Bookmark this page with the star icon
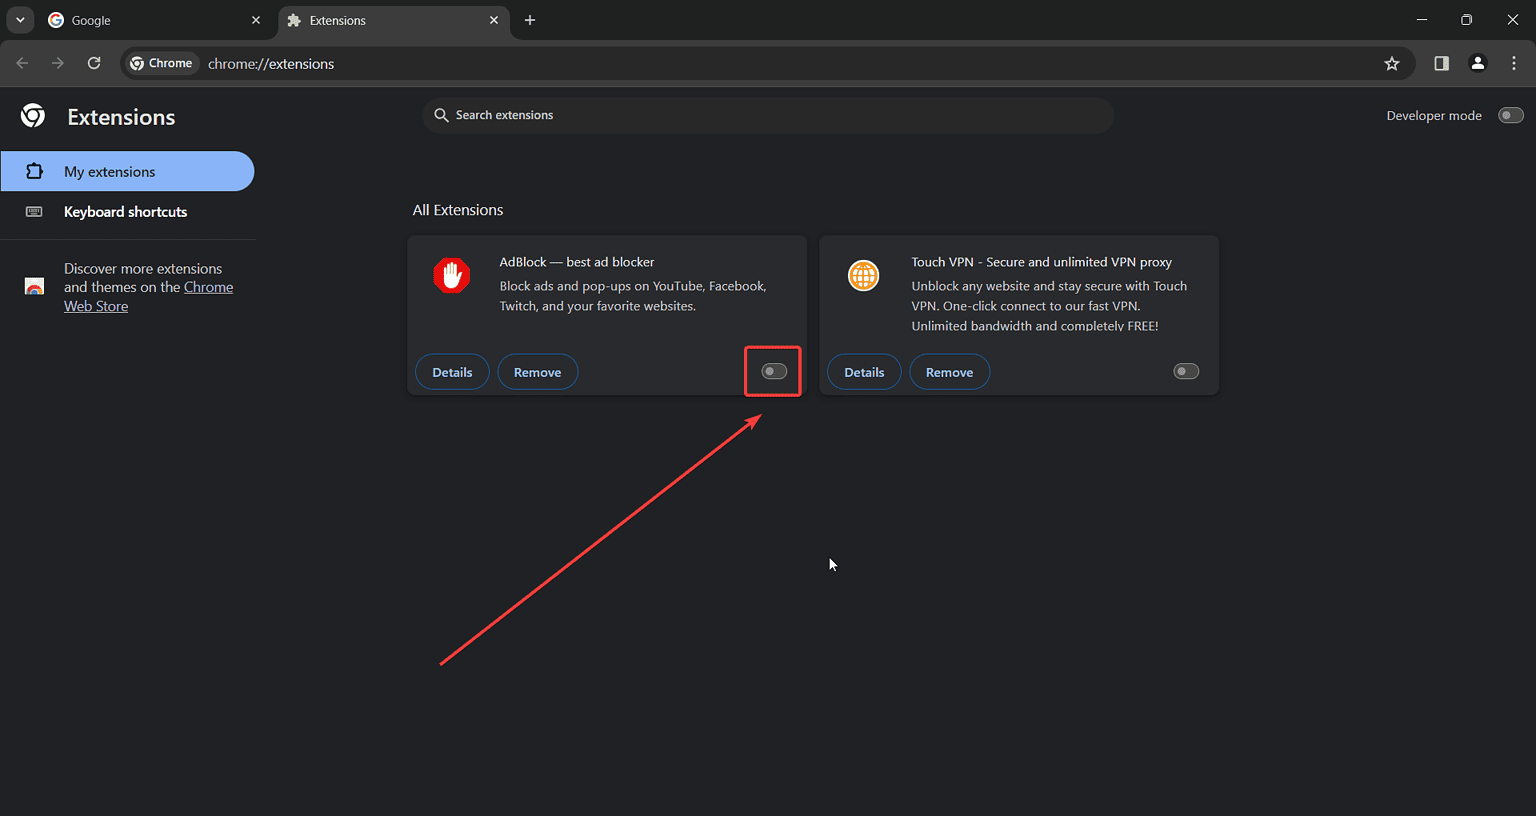This screenshot has height=816, width=1536. pos(1391,63)
